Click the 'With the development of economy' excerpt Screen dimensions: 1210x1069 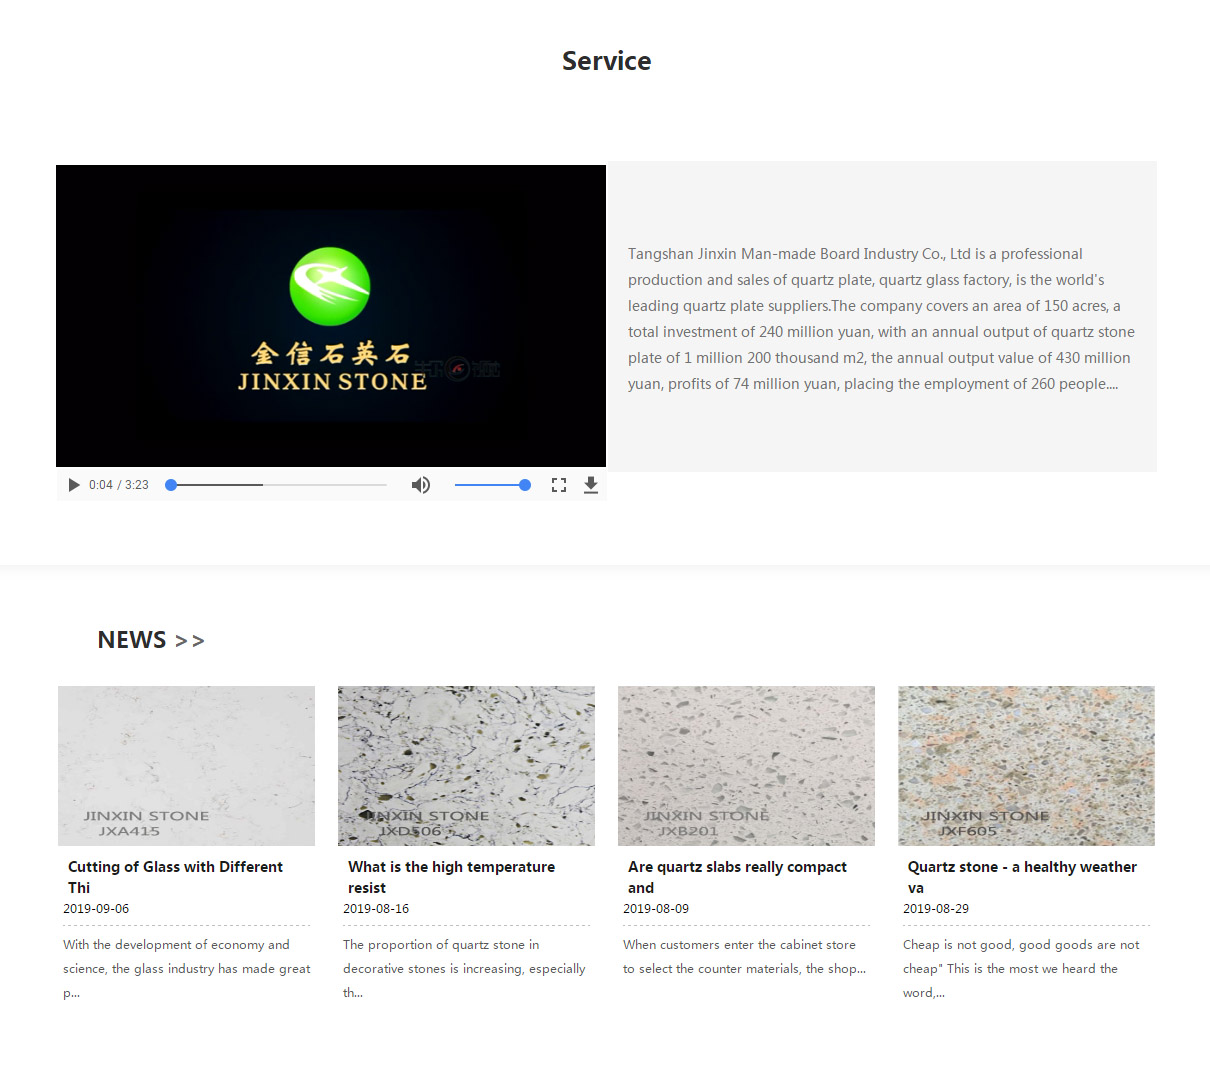pyautogui.click(x=187, y=968)
